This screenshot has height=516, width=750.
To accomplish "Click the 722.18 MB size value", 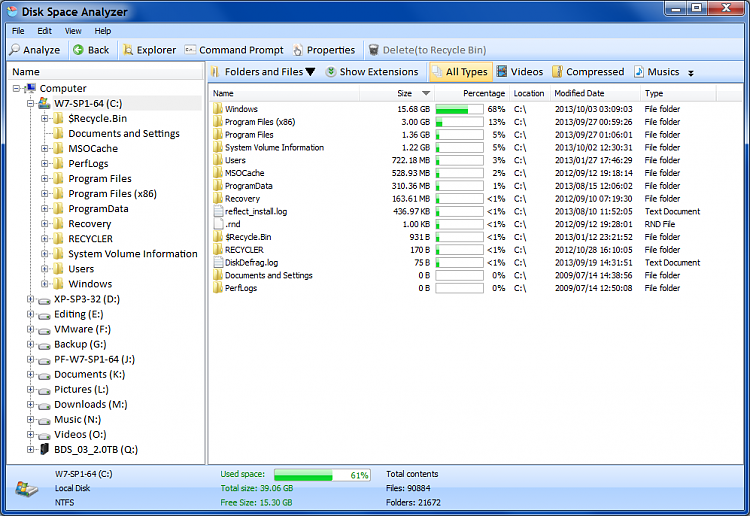I will point(410,160).
